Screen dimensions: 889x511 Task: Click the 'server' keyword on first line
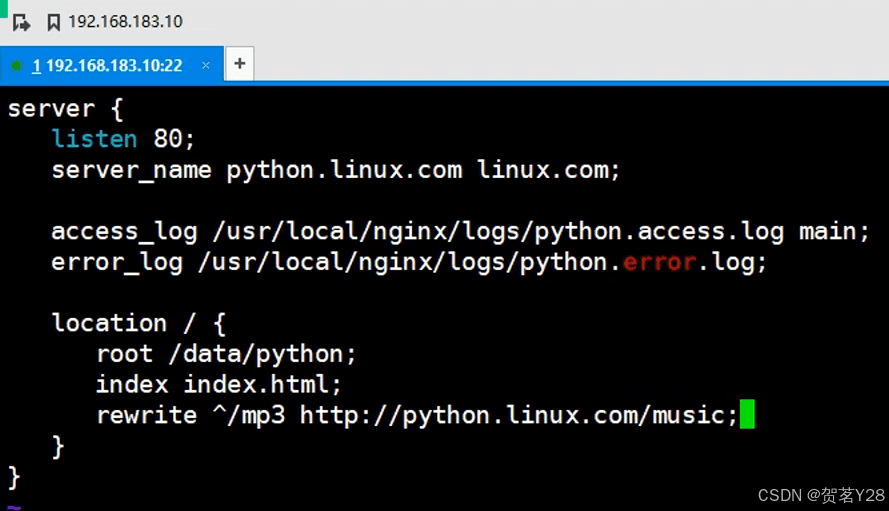pyautogui.click(x=51, y=108)
